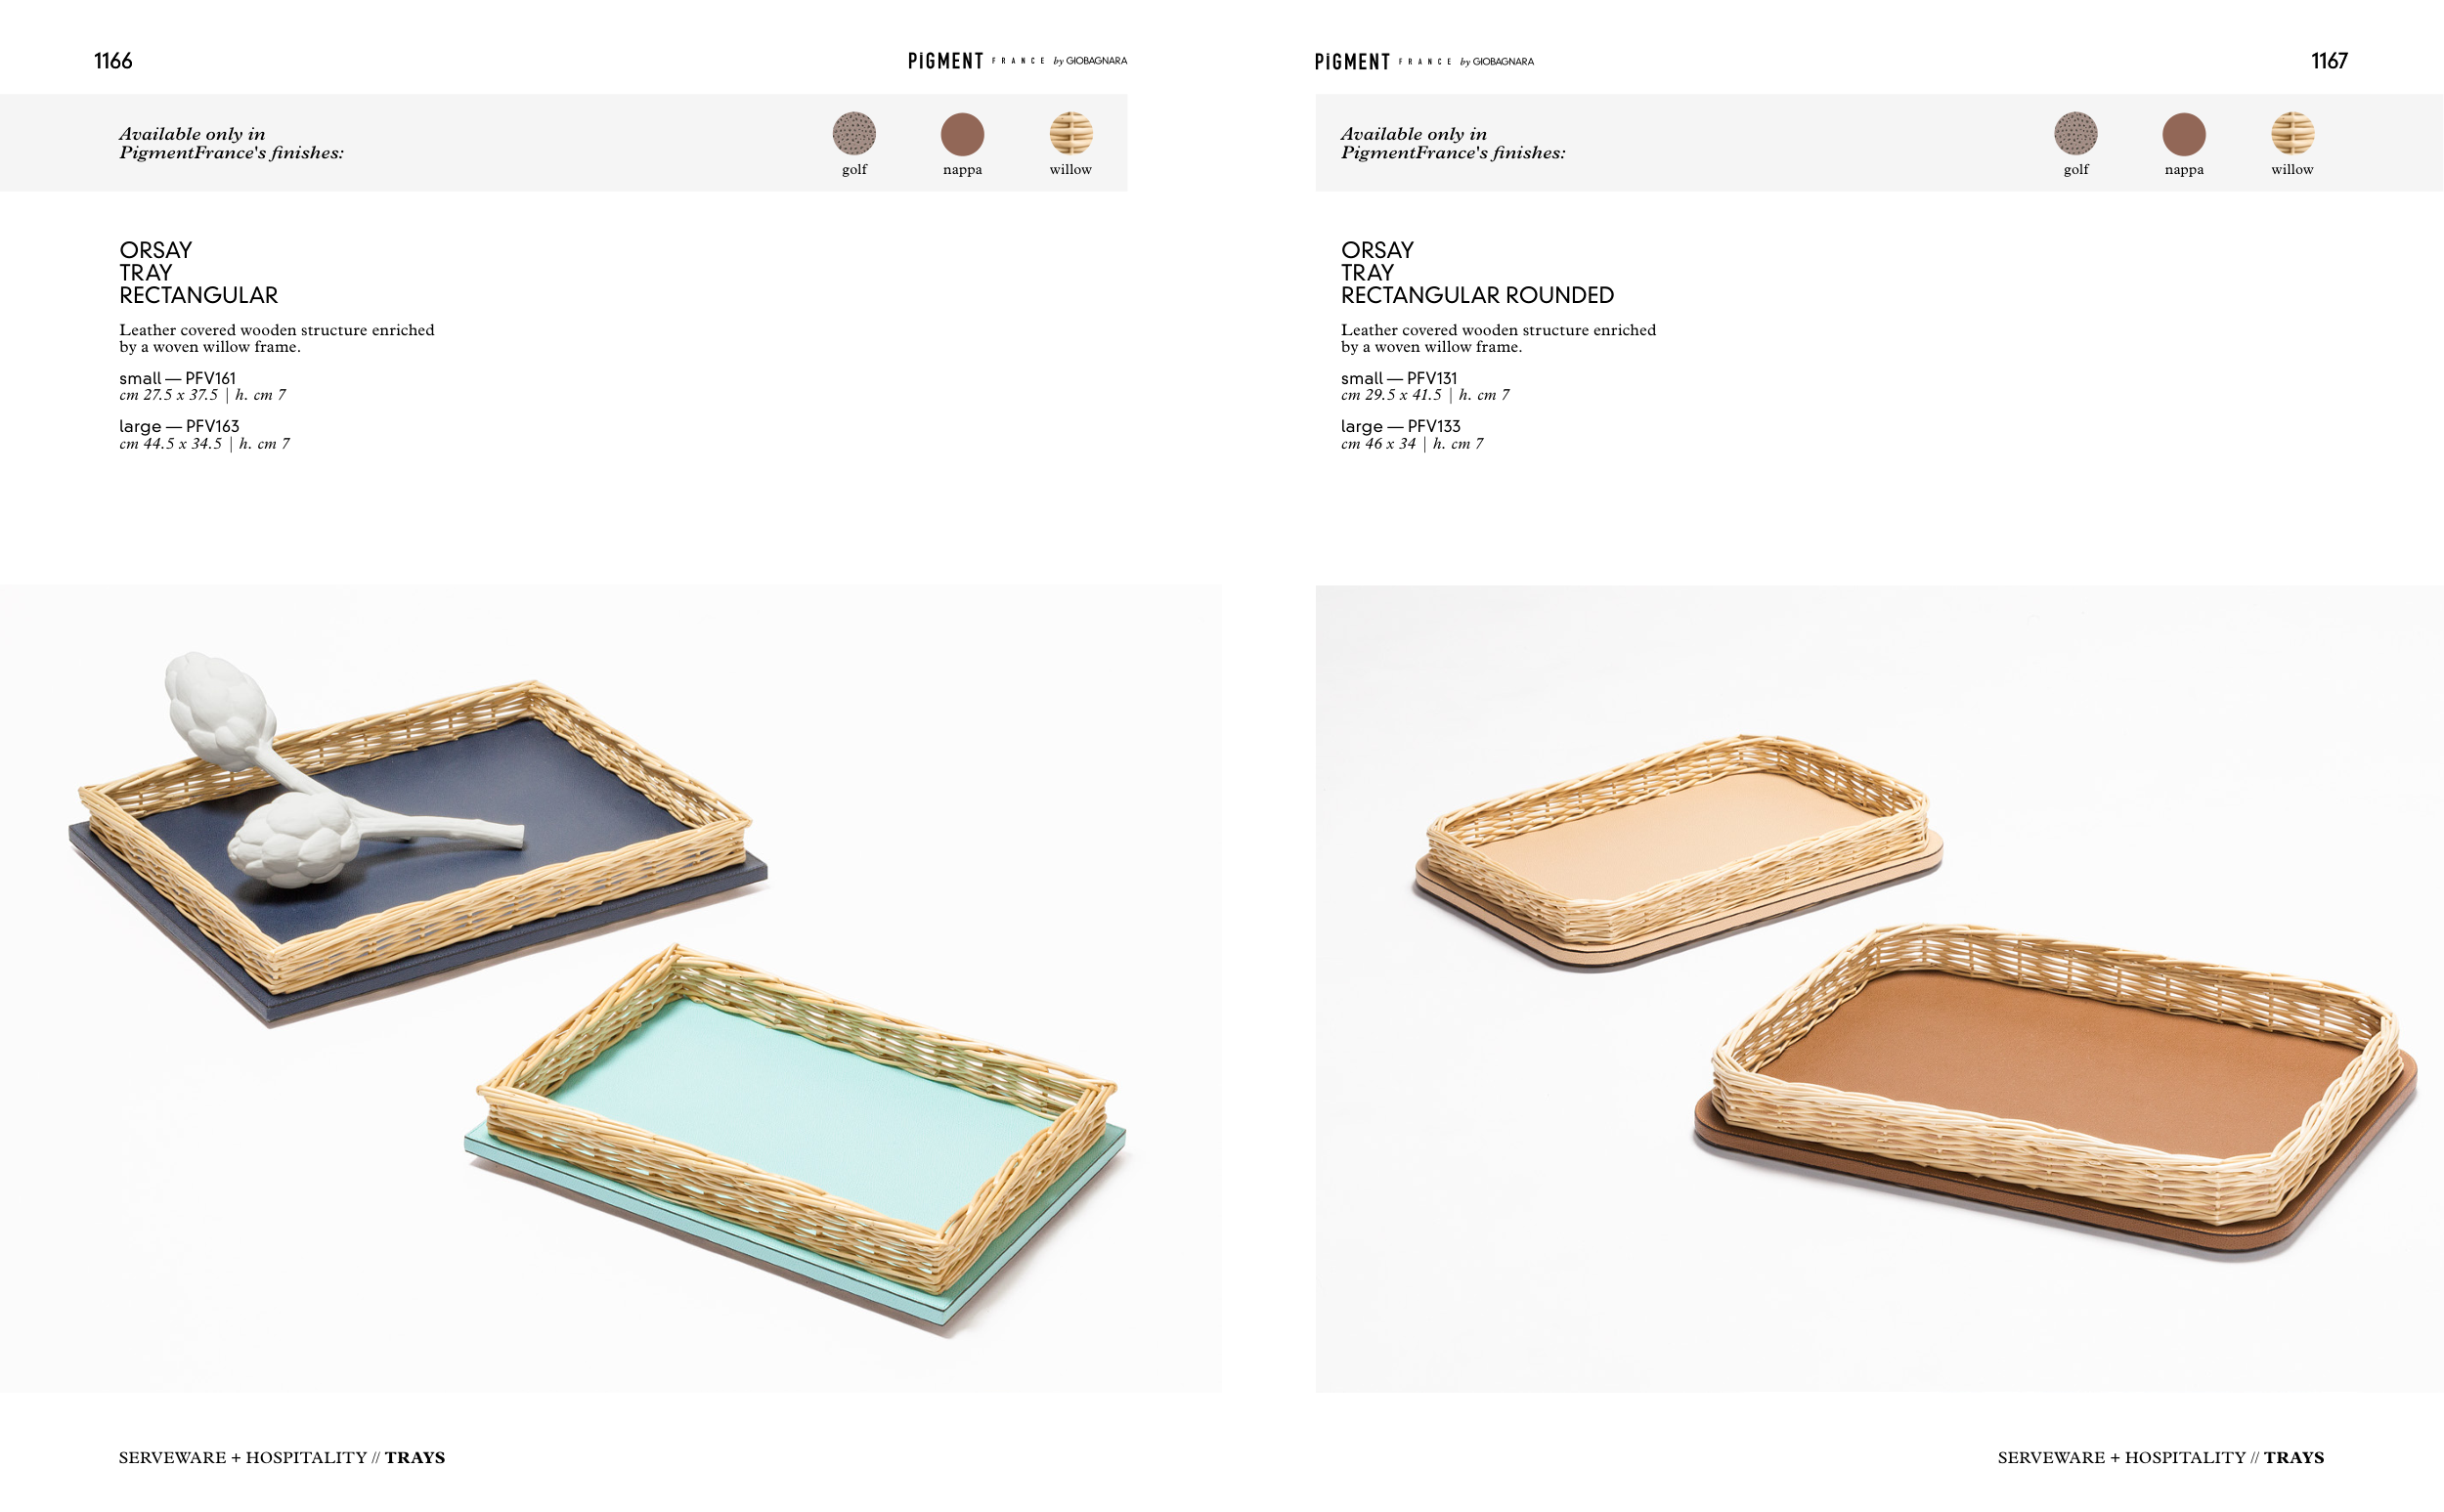Click the TRAYS footer on page 1167
This screenshot has width=2444, height=1512.
point(2294,1457)
